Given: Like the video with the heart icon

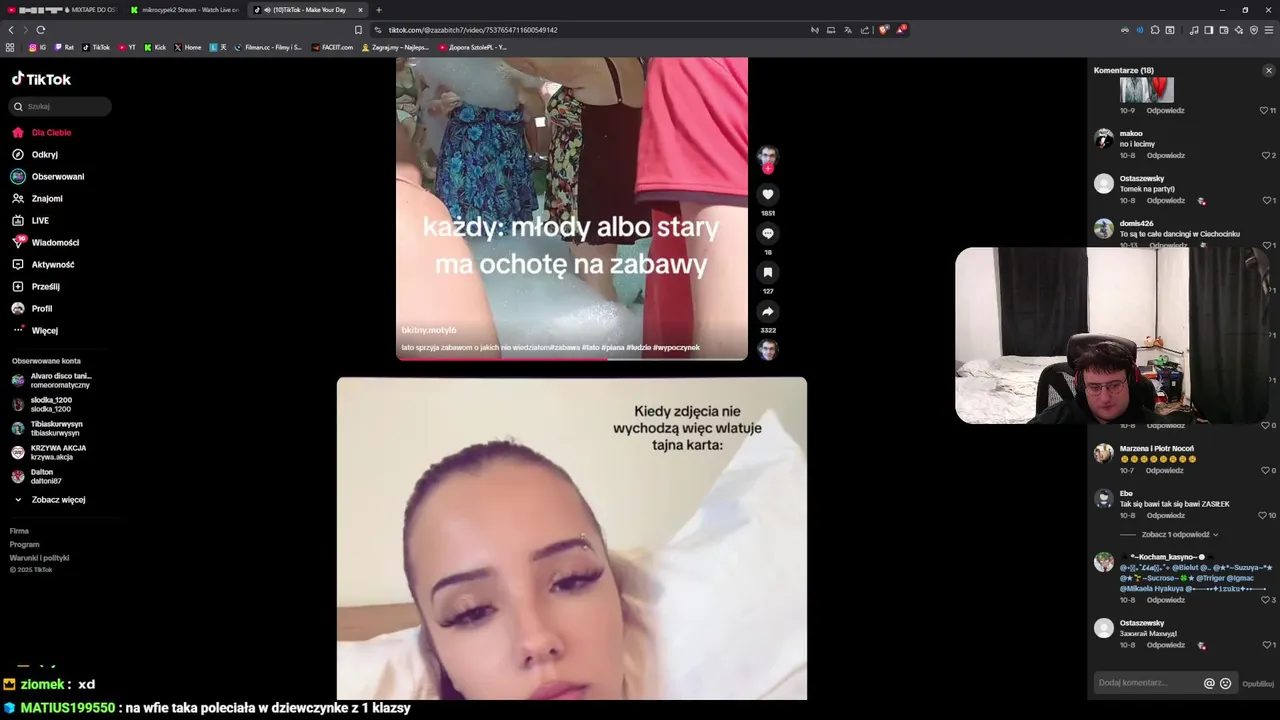Looking at the screenshot, I should click(768, 194).
